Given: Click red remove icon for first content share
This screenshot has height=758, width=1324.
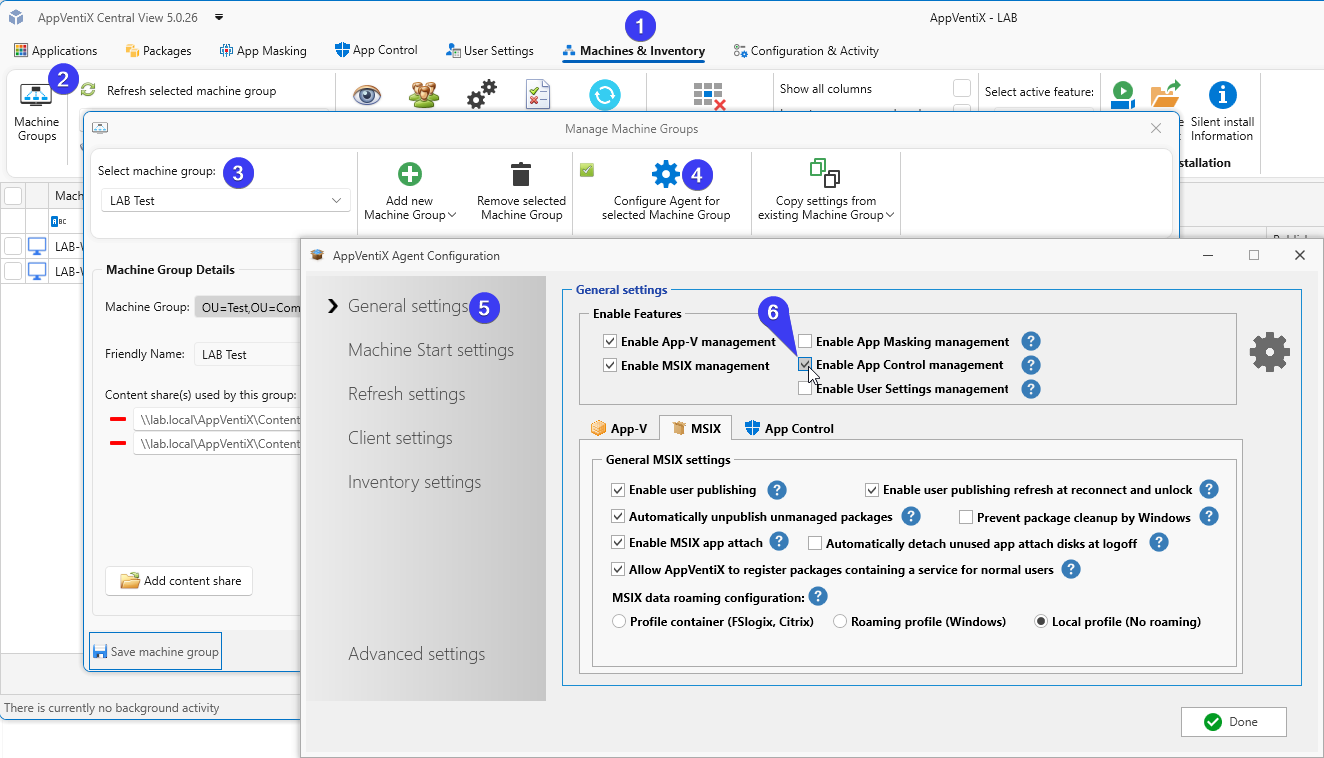Looking at the screenshot, I should 118,417.
